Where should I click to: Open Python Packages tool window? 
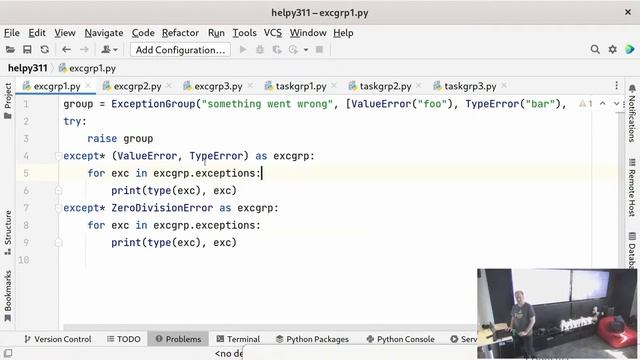pos(312,339)
